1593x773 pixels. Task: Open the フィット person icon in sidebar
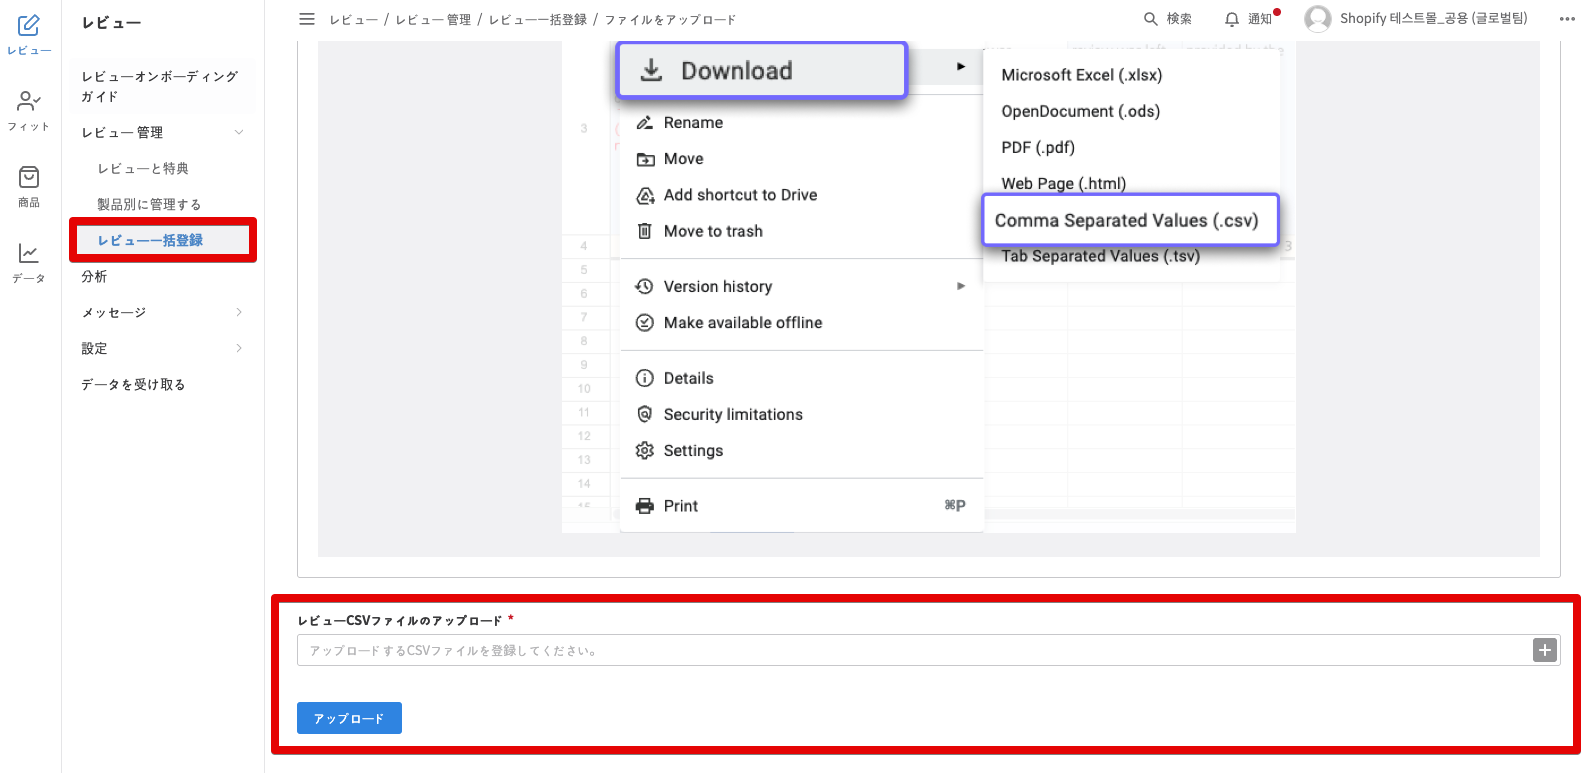(x=29, y=102)
